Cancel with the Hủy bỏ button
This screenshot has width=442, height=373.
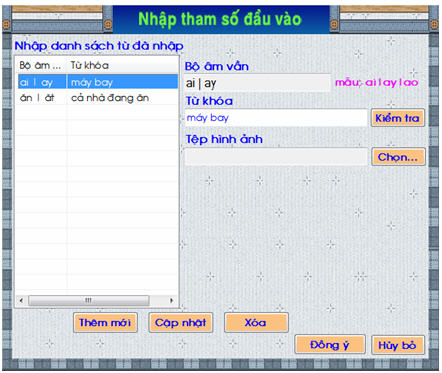coord(398,345)
